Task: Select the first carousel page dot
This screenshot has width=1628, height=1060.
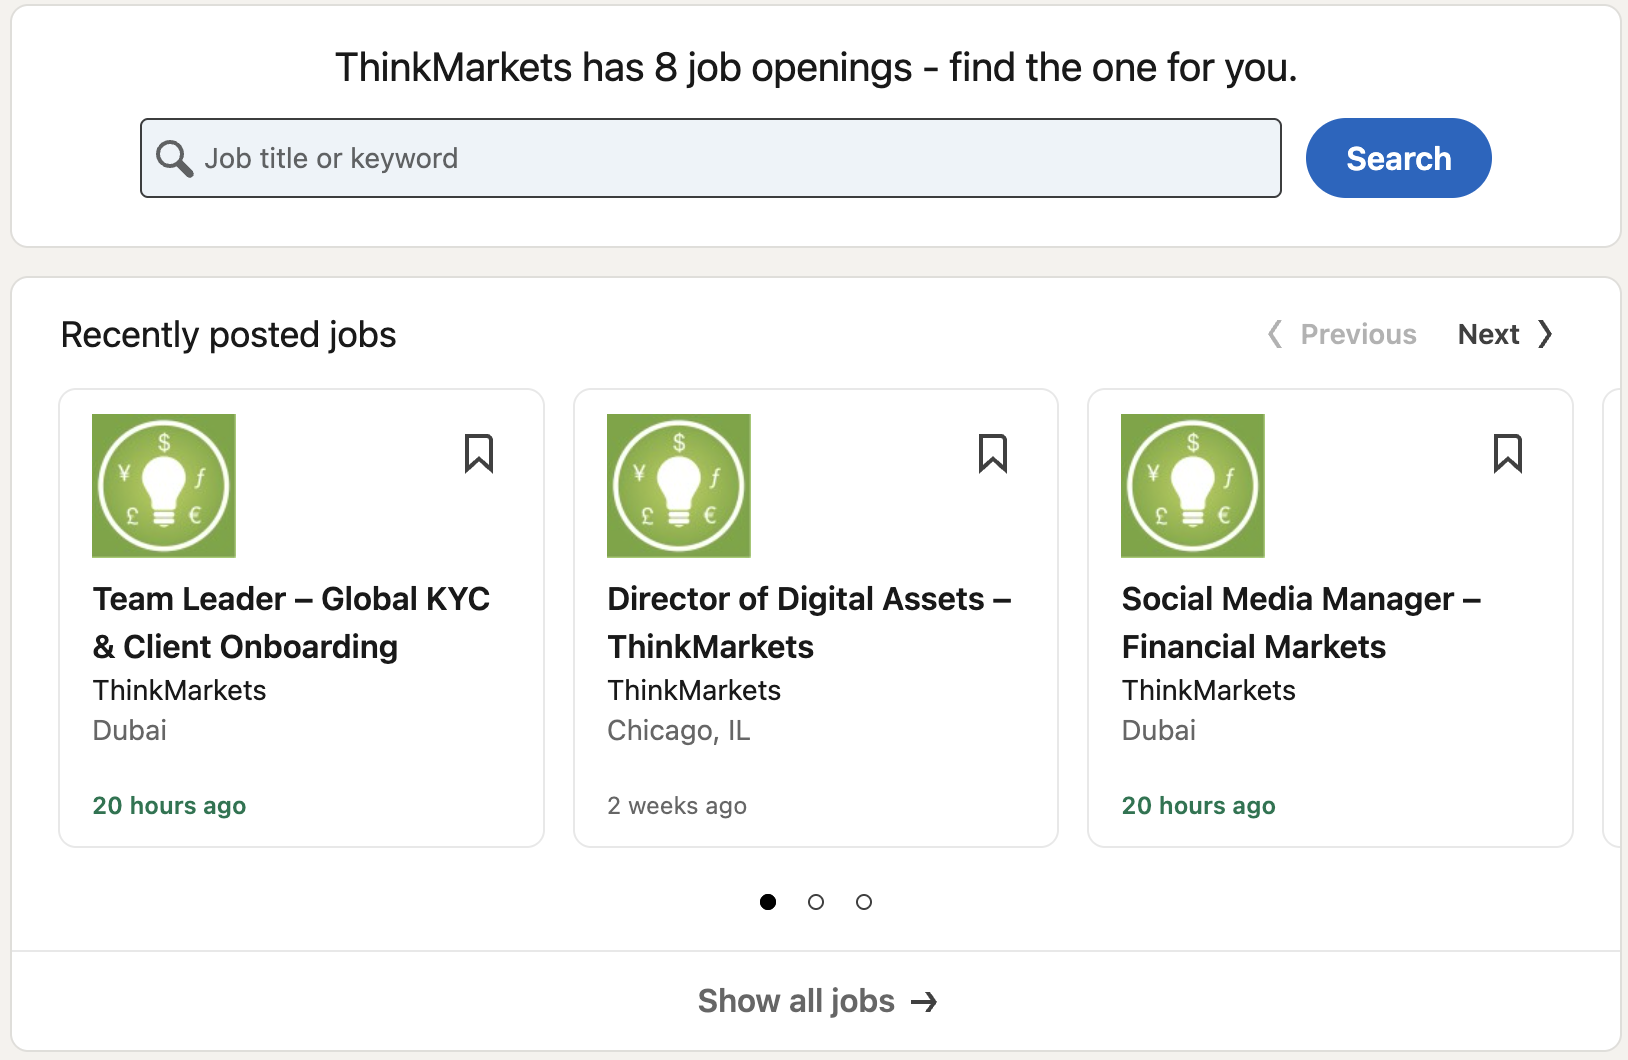Action: [768, 902]
